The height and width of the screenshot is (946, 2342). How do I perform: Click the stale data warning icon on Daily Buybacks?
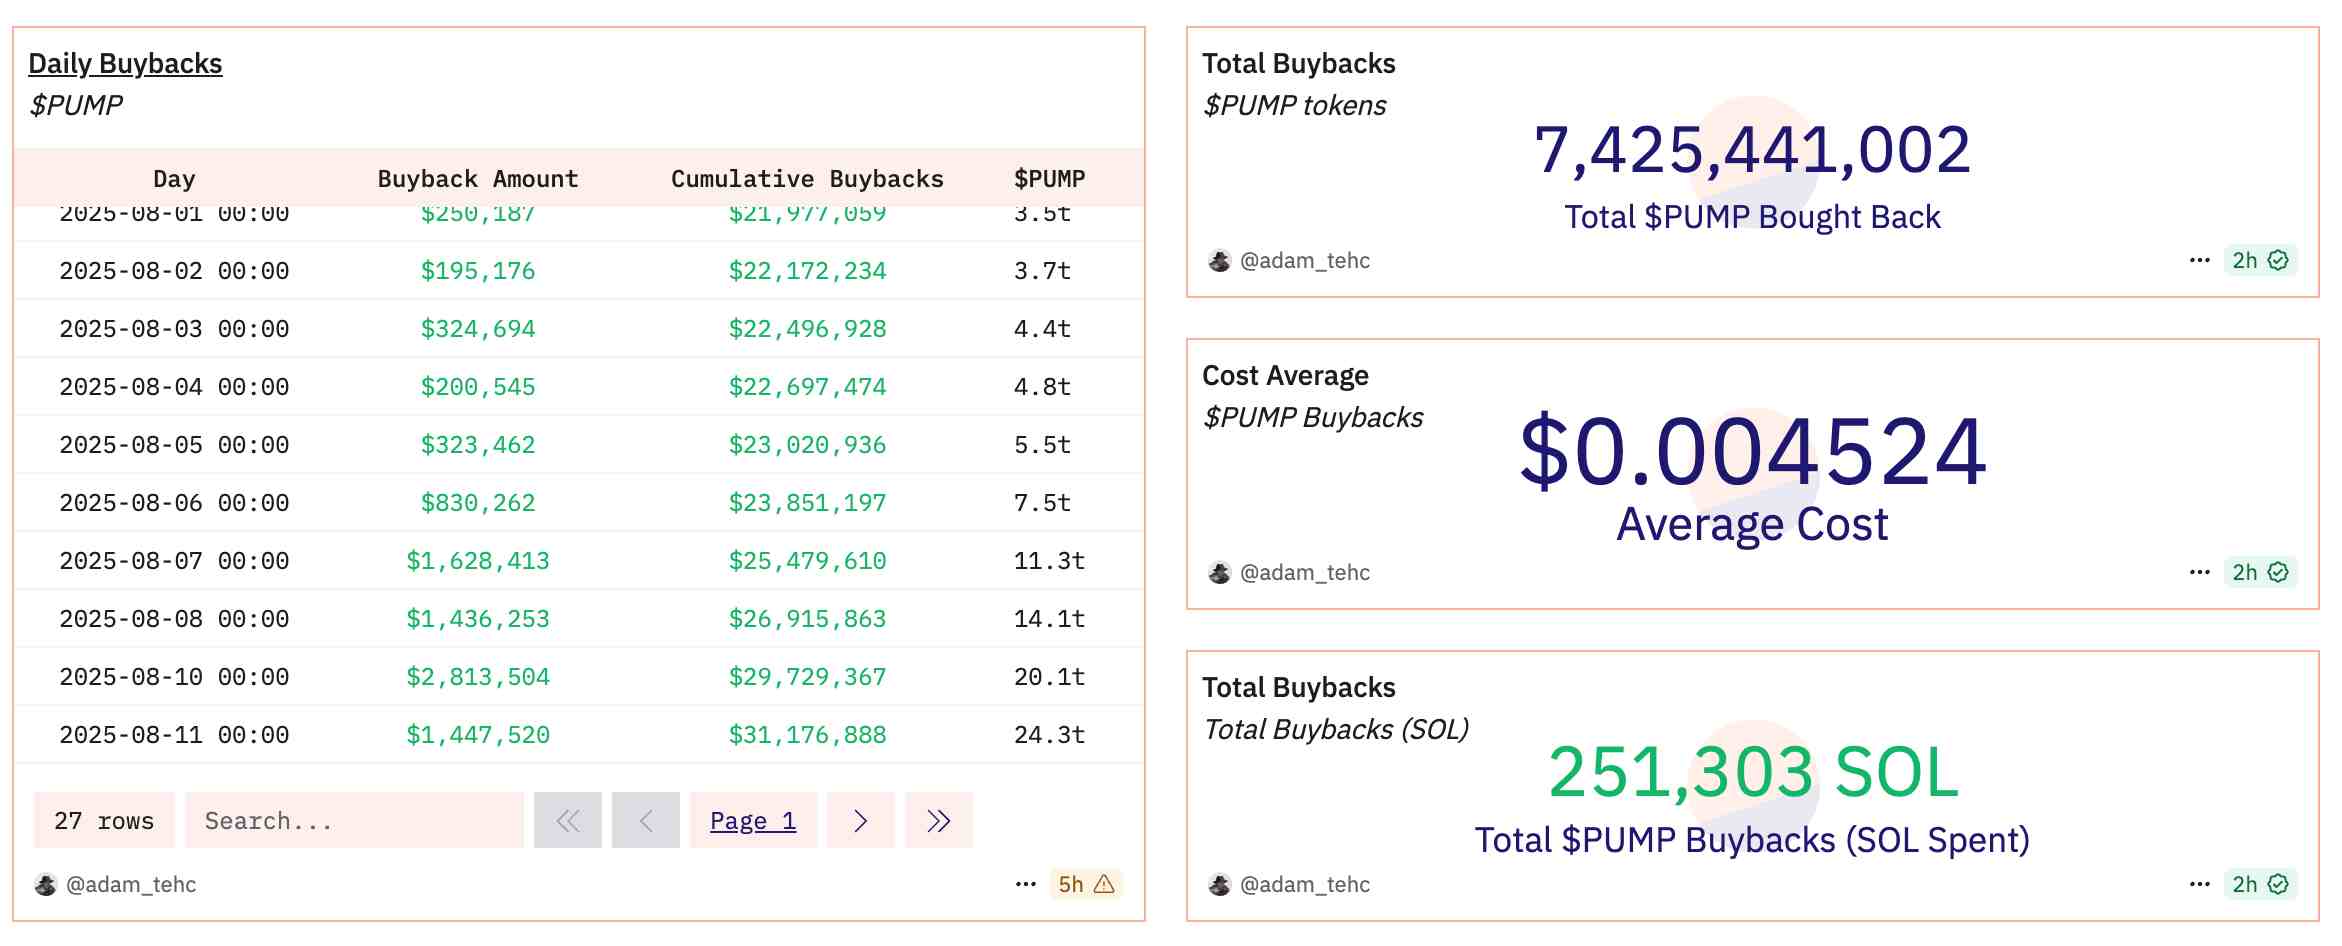[1104, 884]
